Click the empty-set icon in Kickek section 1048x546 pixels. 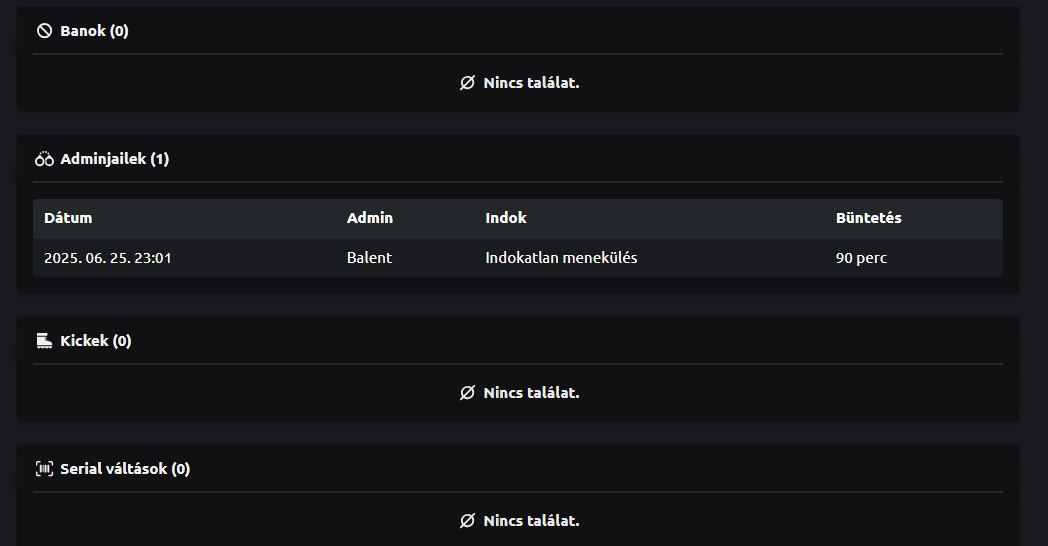[x=467, y=393]
